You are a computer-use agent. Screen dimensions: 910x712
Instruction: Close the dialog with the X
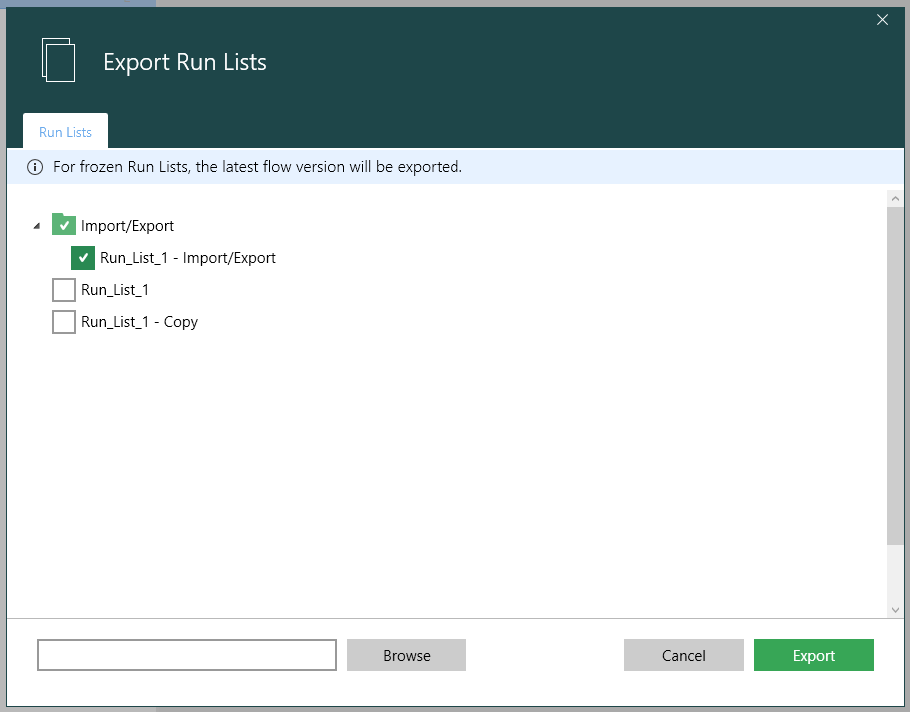[x=882, y=19]
